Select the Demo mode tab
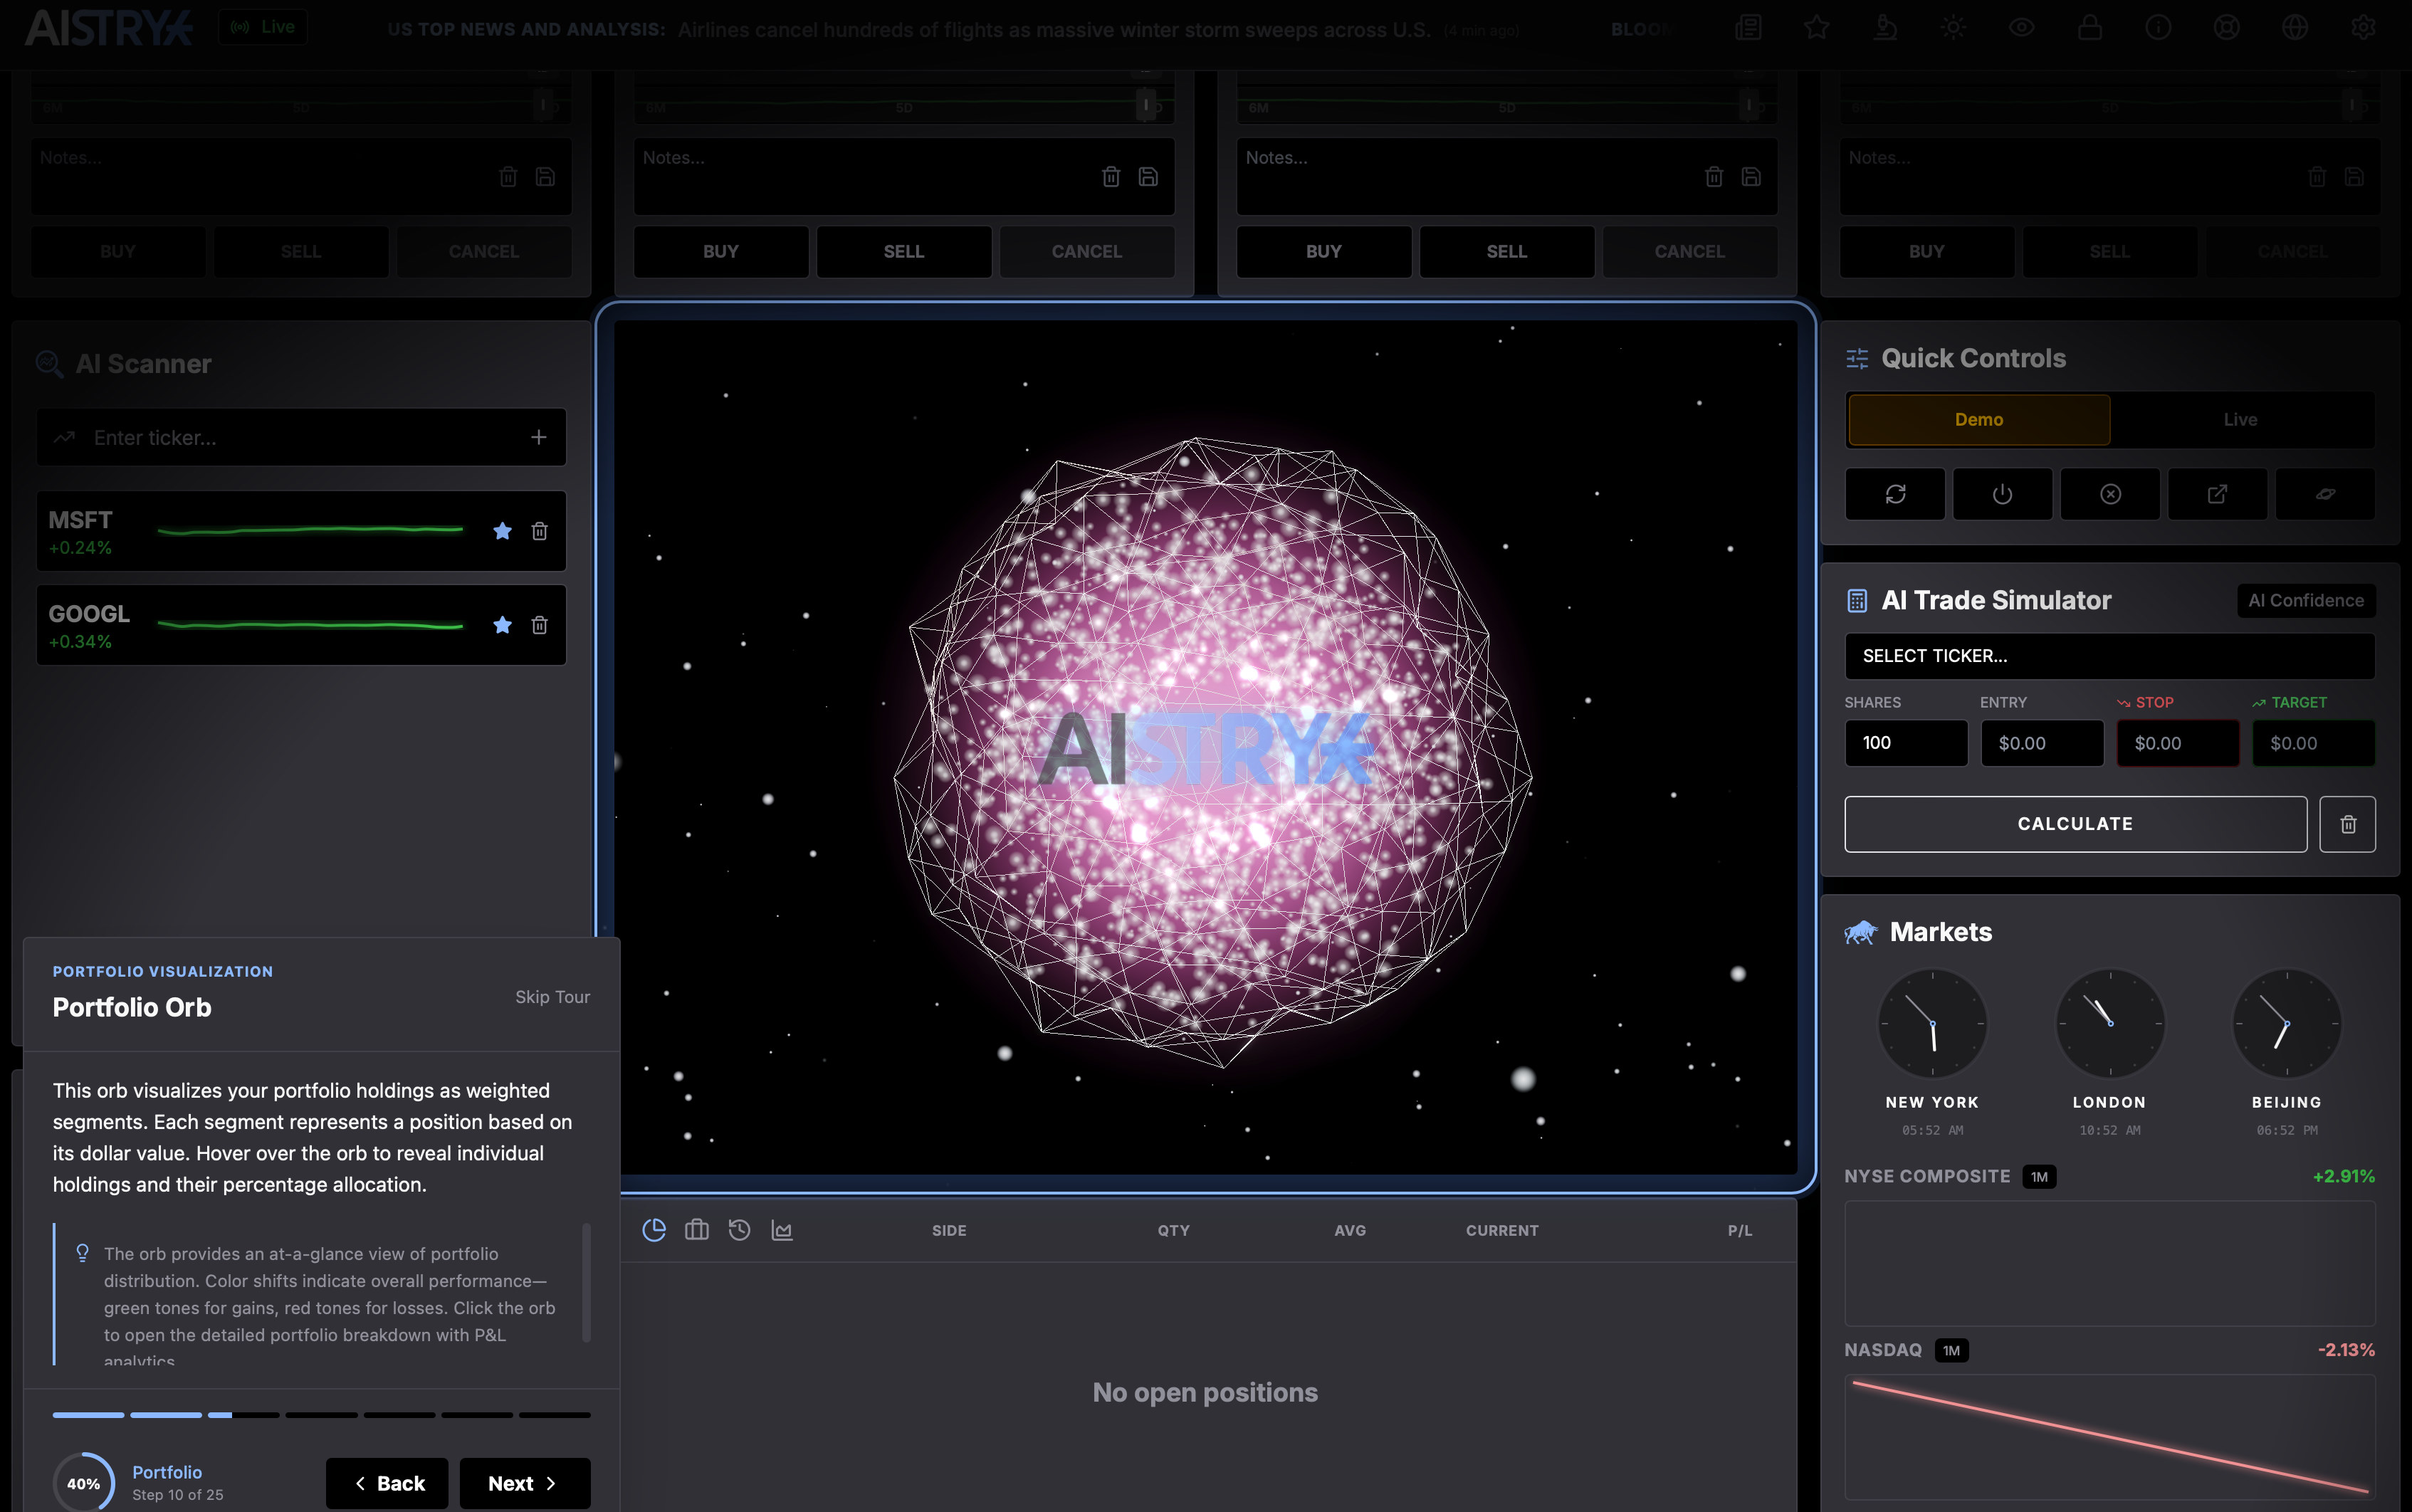2412x1512 pixels. (1978, 420)
